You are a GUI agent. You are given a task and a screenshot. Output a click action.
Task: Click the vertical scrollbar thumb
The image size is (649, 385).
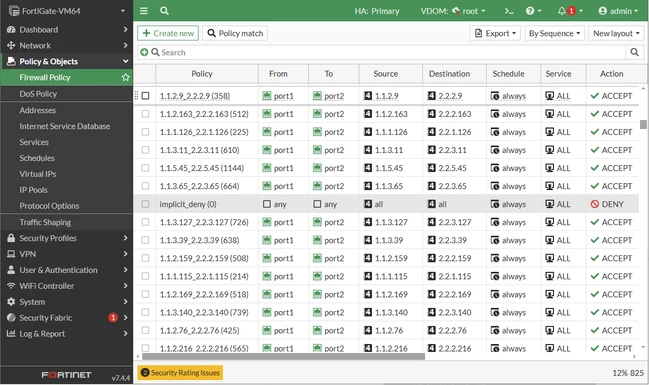click(643, 125)
